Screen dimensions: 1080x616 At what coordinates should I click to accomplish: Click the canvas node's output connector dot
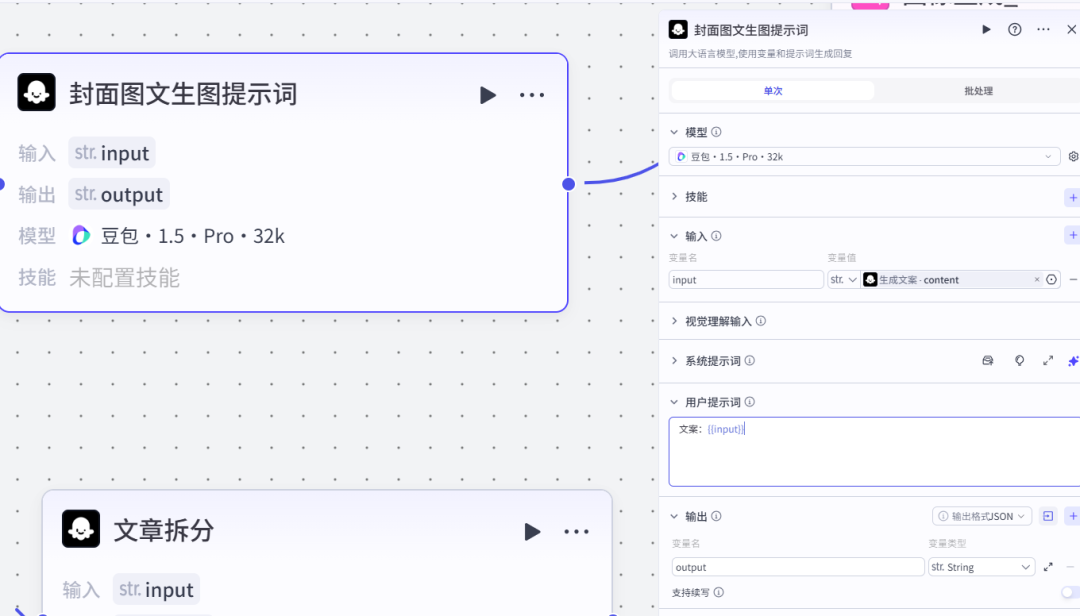[568, 184]
